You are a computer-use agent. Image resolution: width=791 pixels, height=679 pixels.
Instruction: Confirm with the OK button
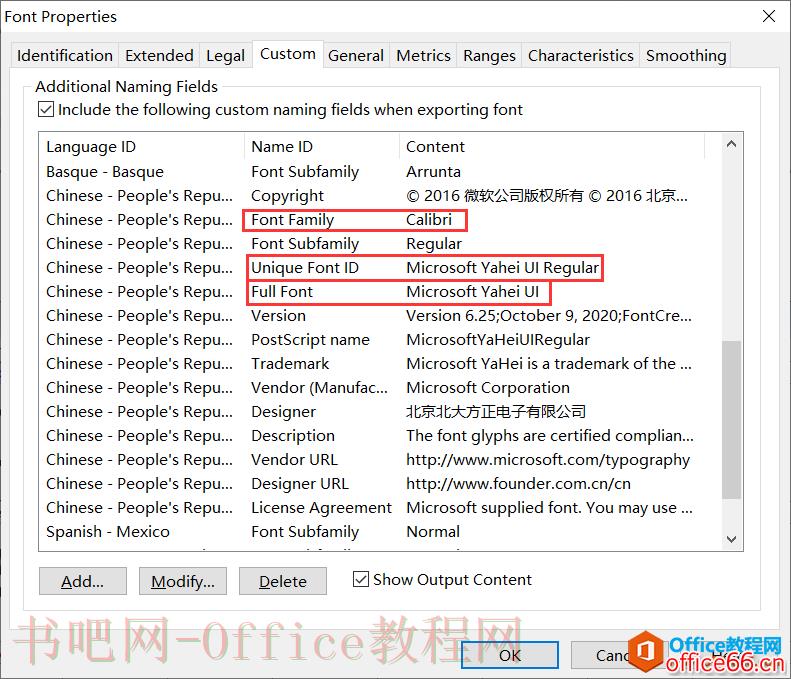point(510,655)
